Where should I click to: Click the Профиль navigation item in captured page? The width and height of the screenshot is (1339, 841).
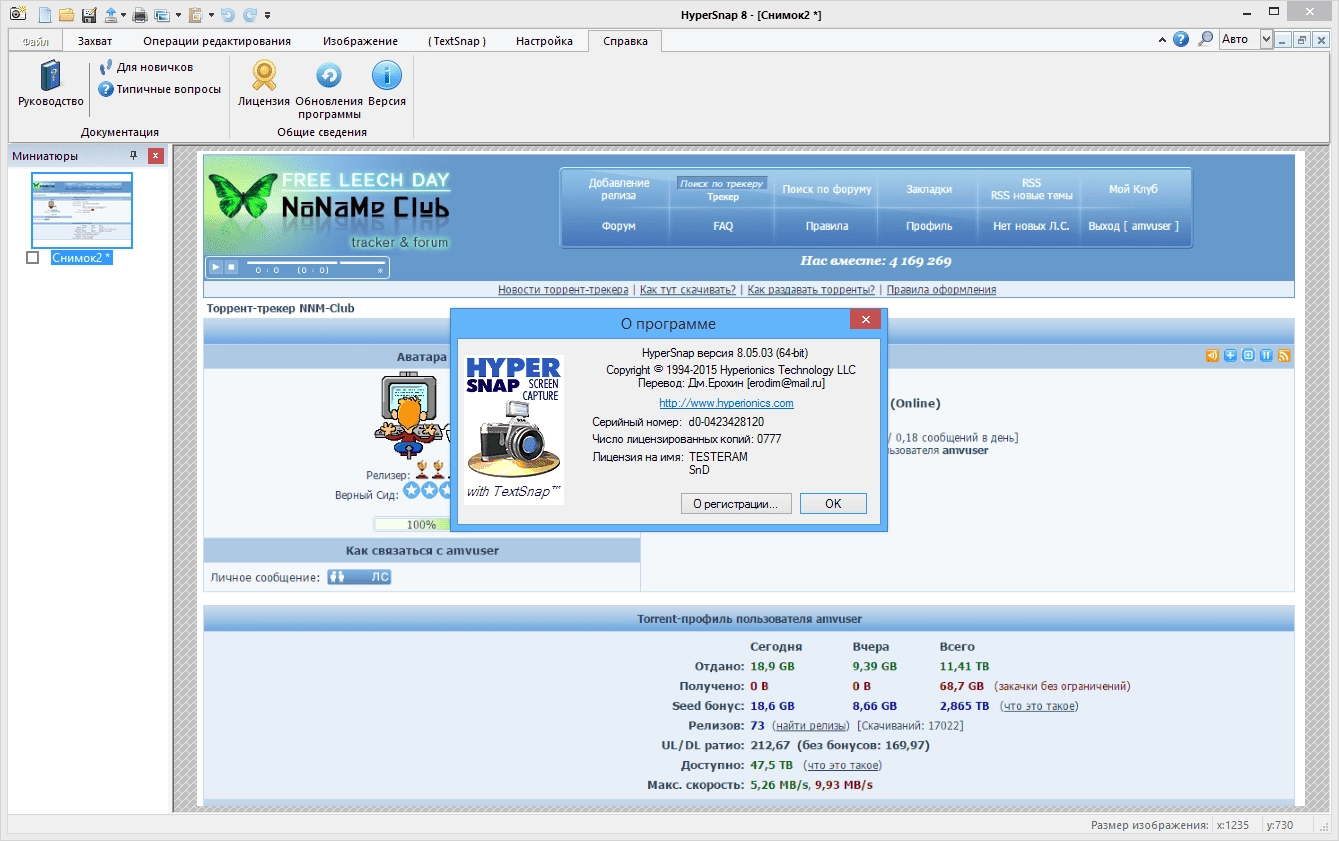click(x=929, y=226)
